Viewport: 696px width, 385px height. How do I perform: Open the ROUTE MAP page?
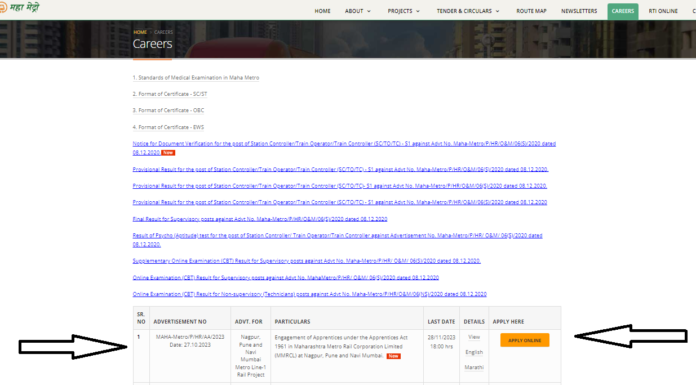tap(531, 11)
